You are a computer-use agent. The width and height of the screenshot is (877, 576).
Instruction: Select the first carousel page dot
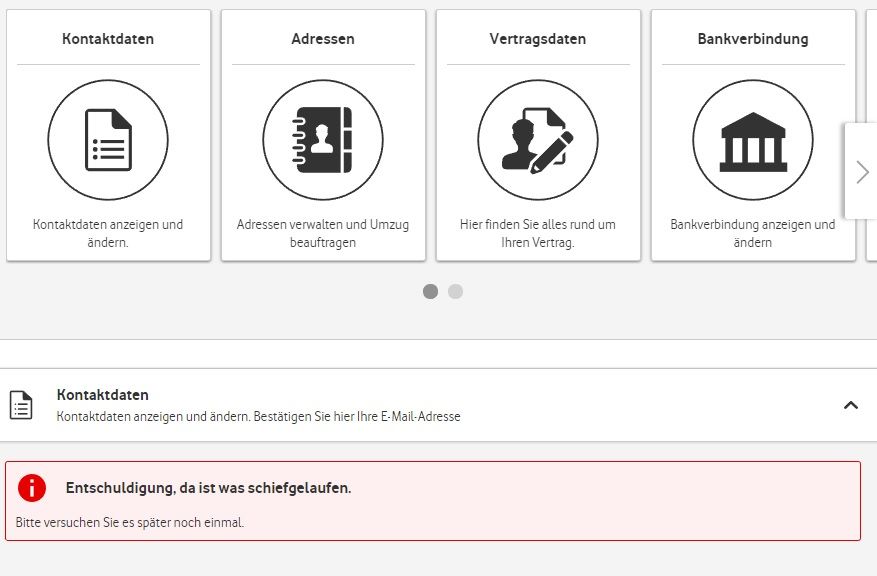(431, 291)
